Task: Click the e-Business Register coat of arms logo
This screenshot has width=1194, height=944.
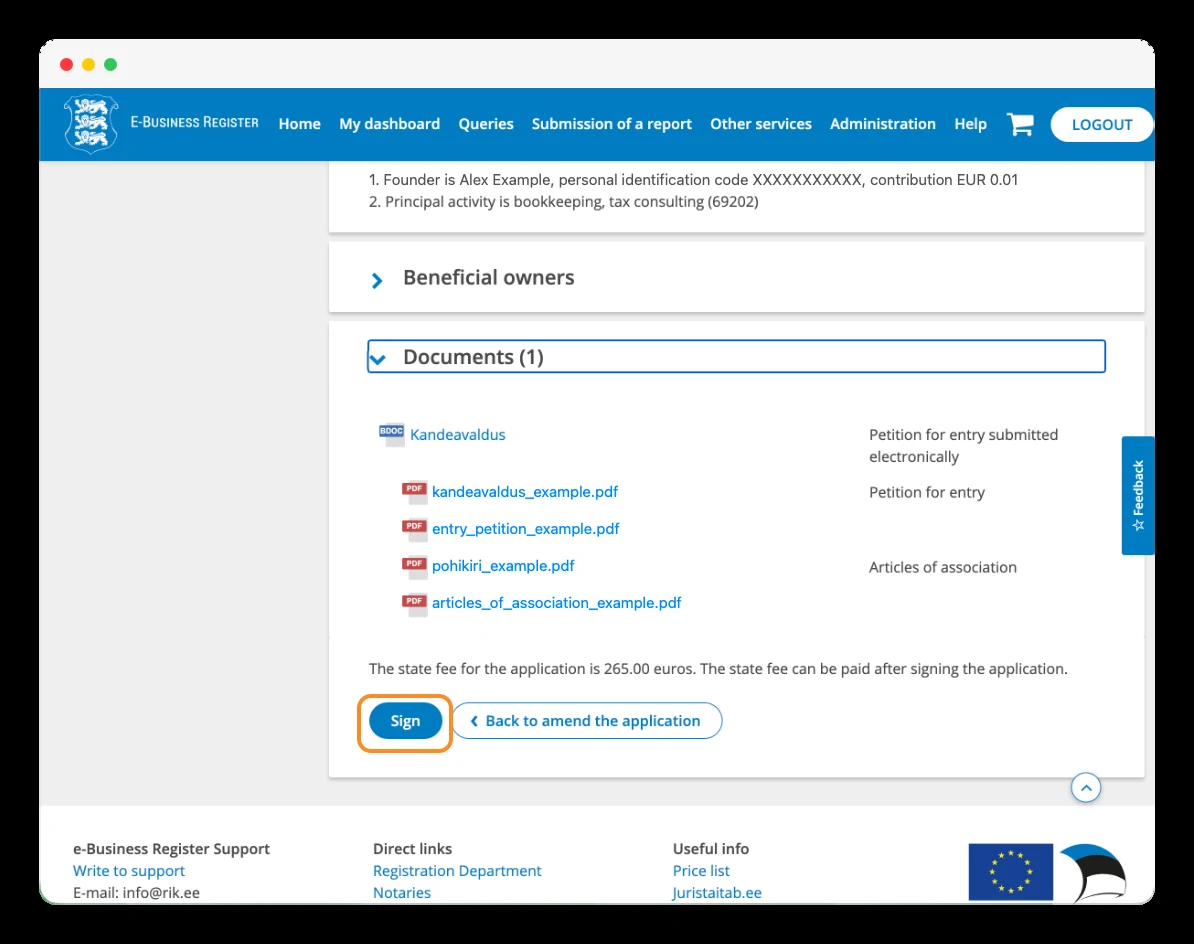Action: point(91,124)
